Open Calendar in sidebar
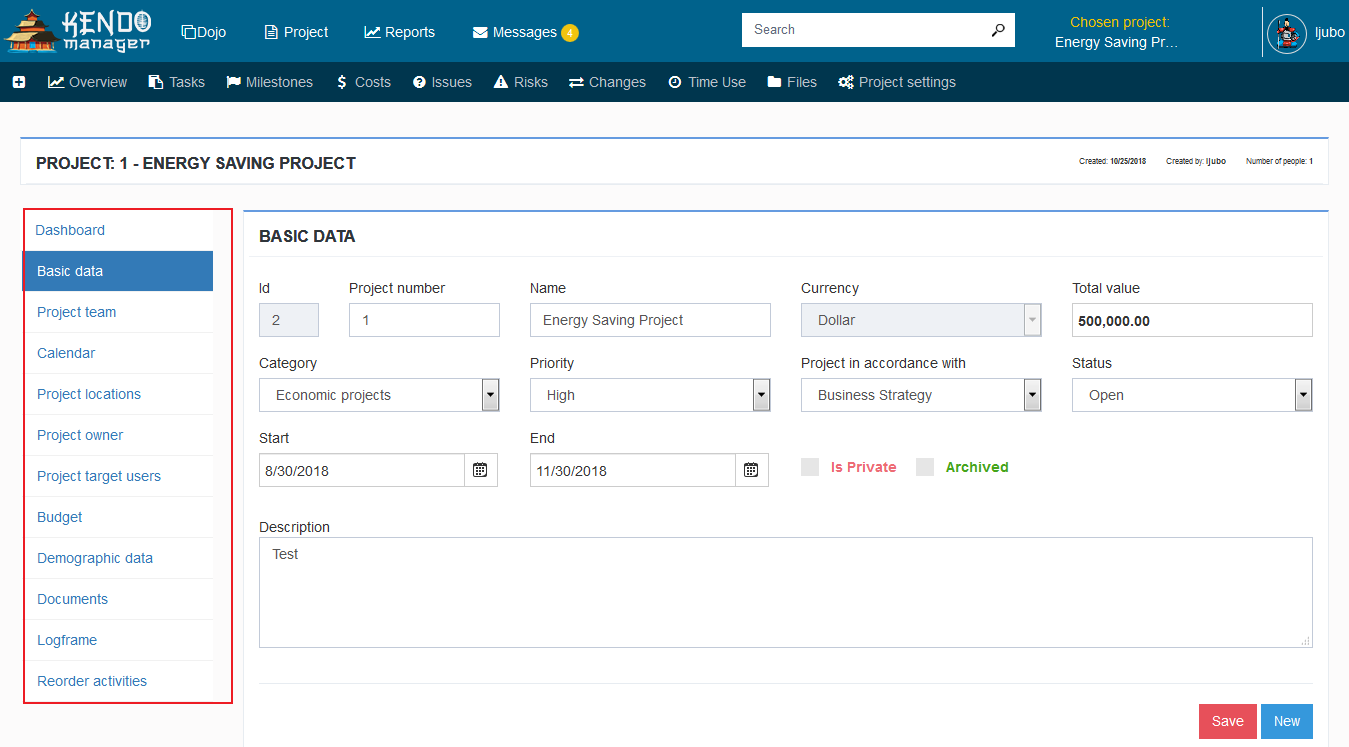Image resolution: width=1349 pixels, height=747 pixels. 118,353
